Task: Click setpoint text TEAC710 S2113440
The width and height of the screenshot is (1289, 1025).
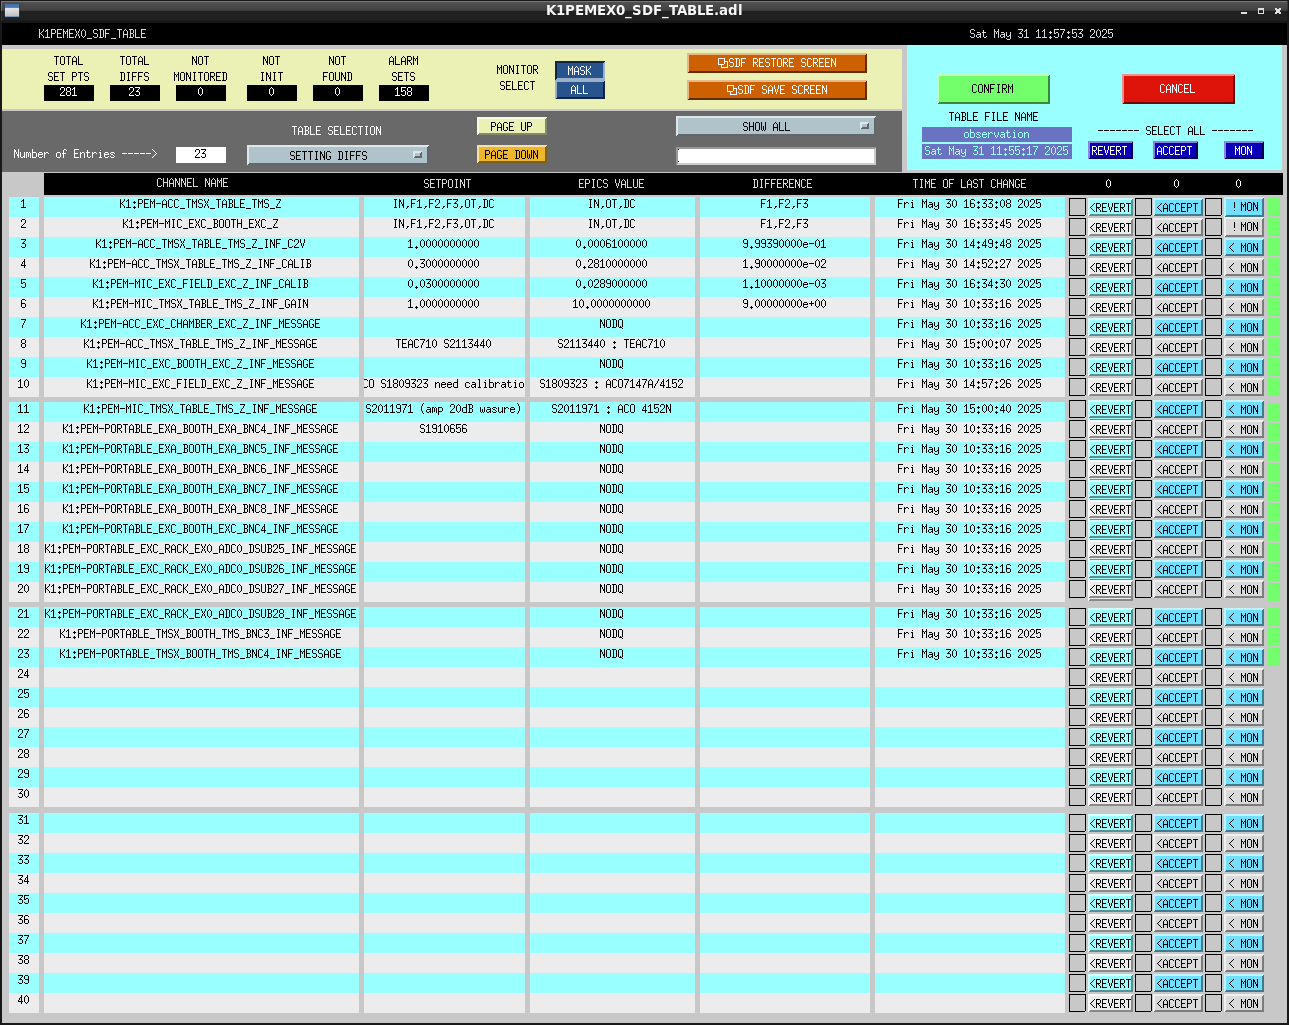Action: point(444,344)
